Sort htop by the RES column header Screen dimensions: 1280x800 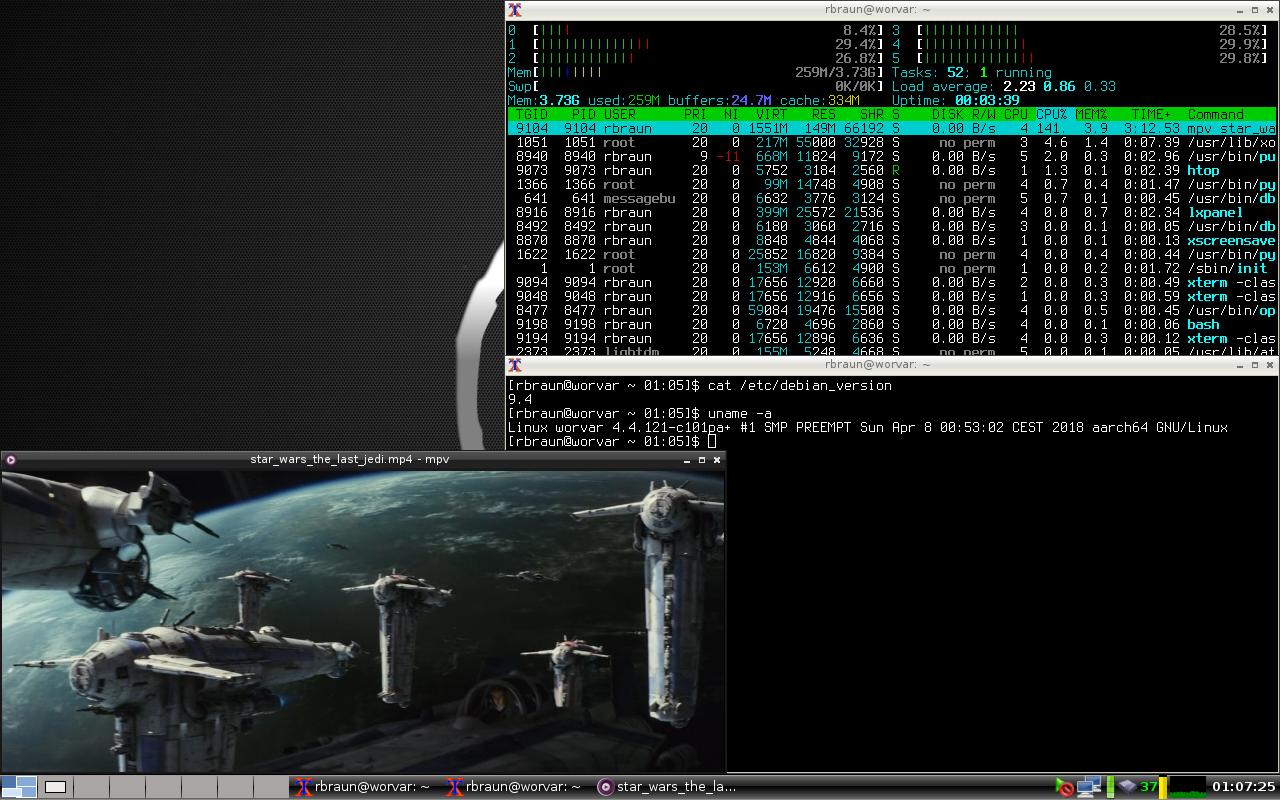point(824,114)
